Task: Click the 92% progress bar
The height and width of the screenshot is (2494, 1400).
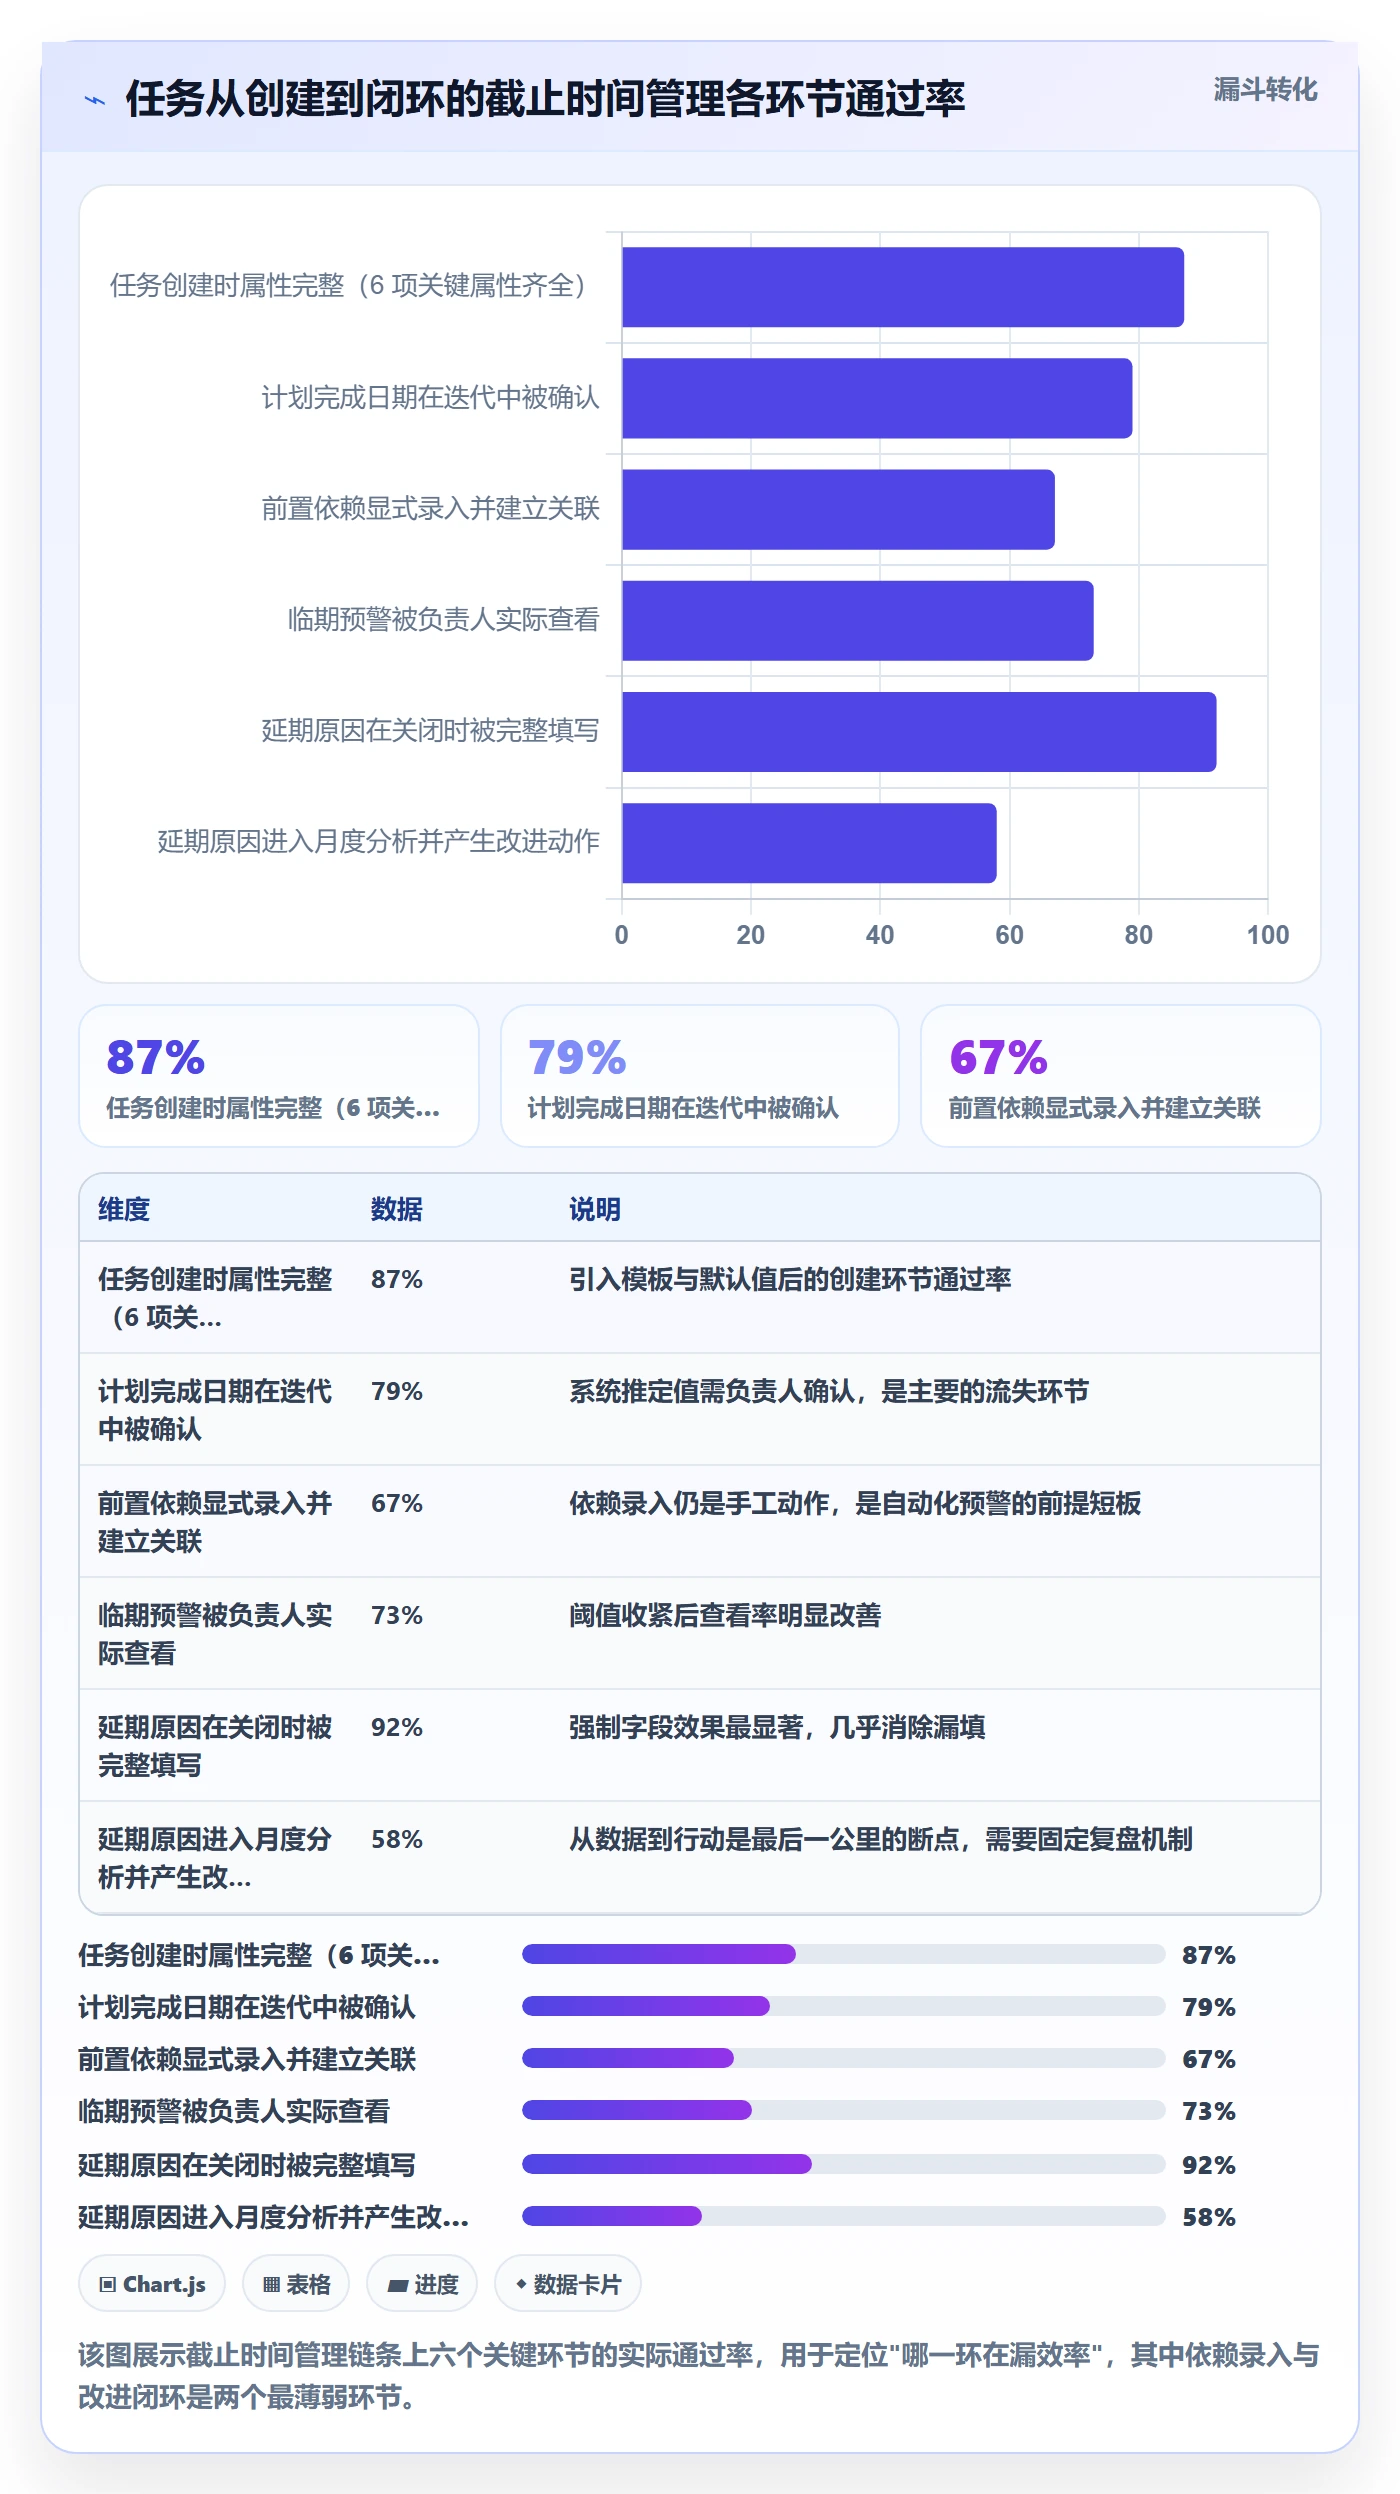Action: click(844, 2164)
